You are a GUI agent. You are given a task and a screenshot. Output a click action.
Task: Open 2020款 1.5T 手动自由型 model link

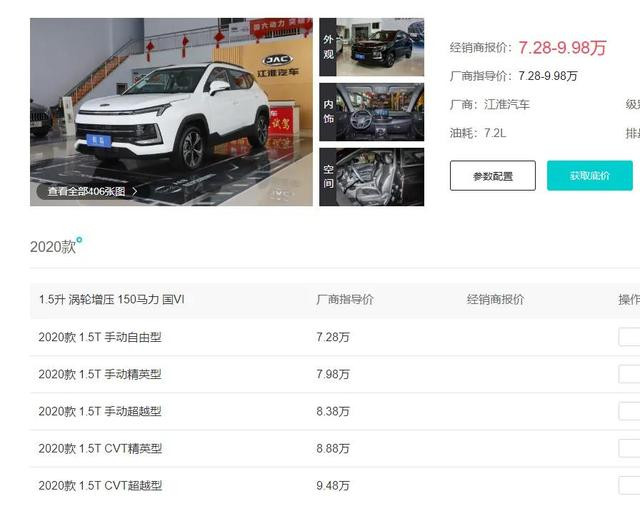click(100, 338)
